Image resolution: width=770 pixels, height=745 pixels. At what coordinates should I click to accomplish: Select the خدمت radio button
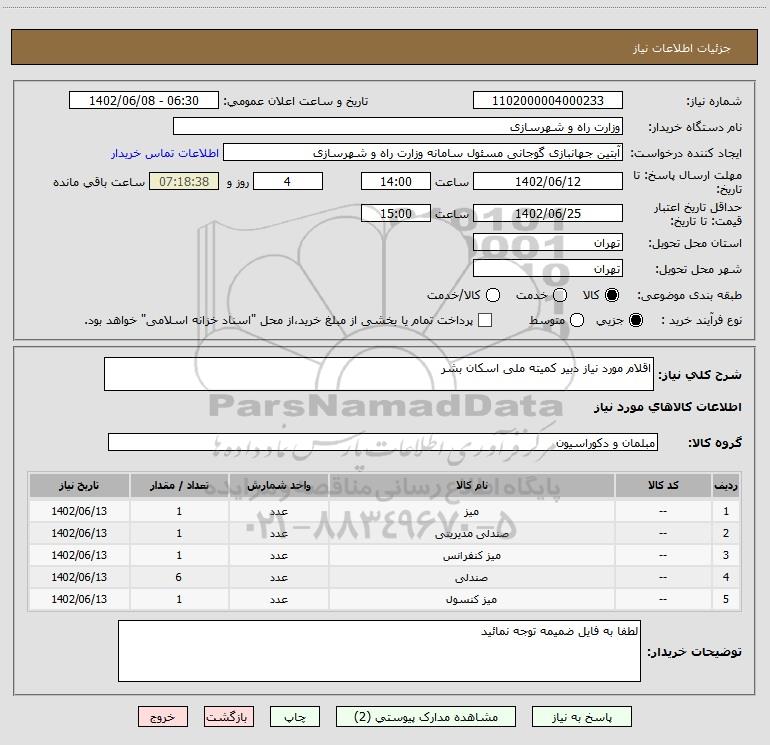tap(560, 295)
